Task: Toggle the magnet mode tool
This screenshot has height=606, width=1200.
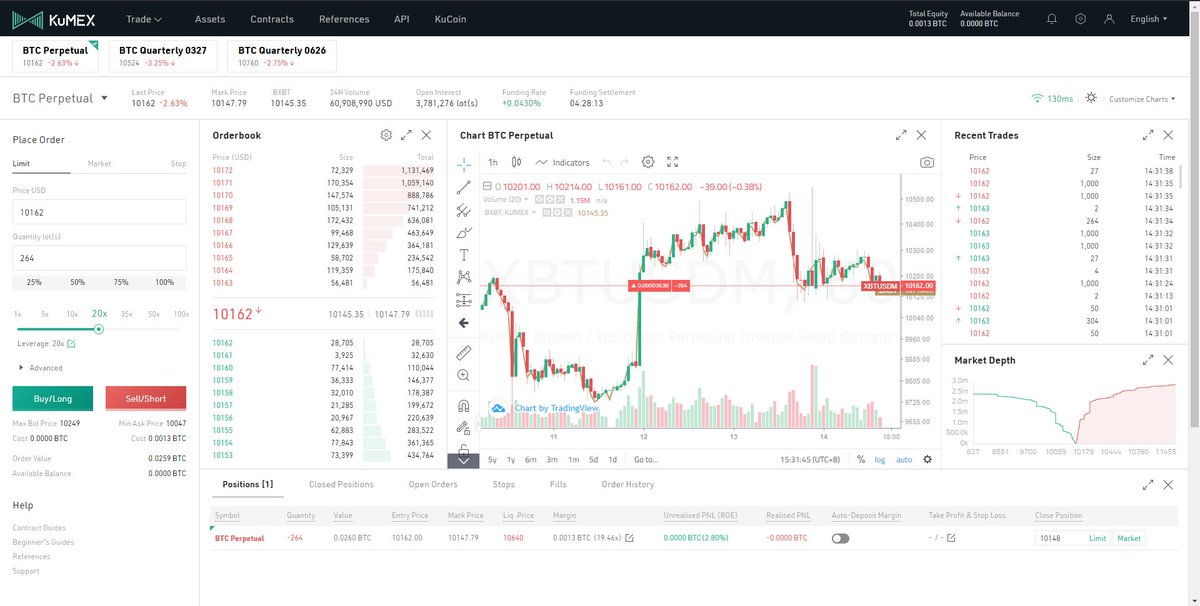Action: [463, 406]
